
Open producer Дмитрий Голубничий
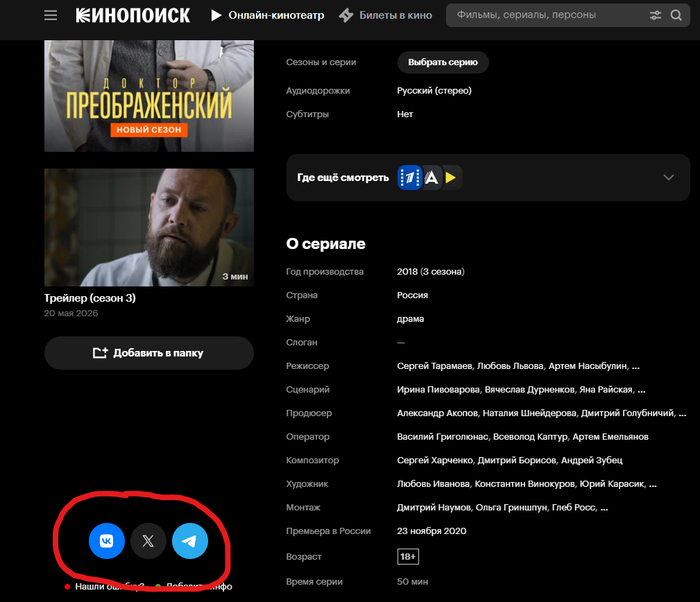tap(627, 413)
